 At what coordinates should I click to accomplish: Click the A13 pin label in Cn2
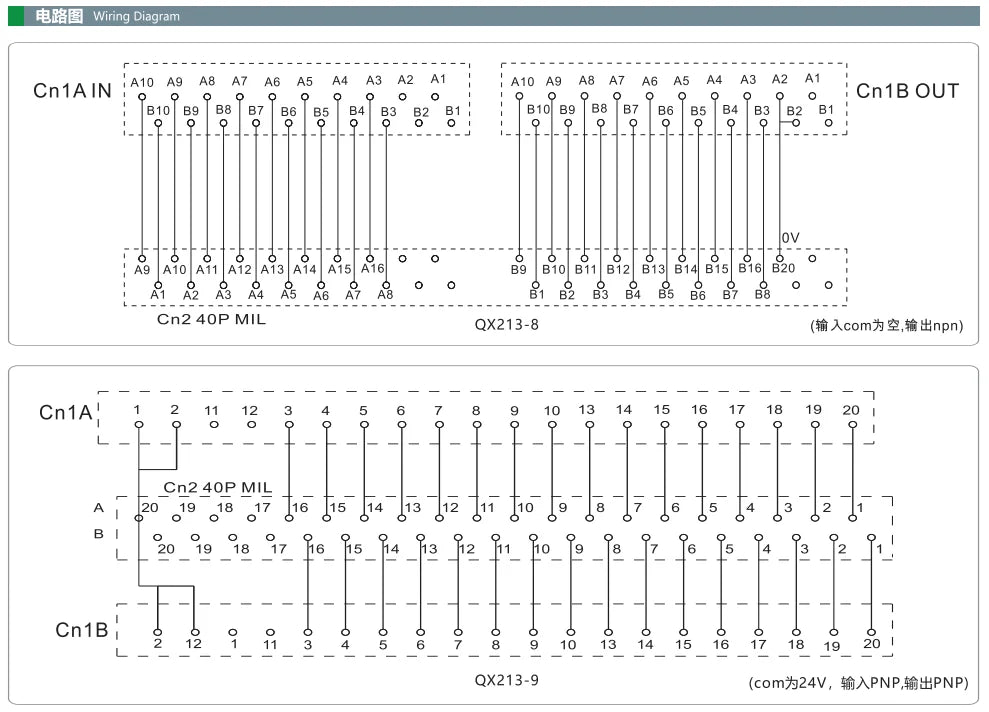pyautogui.click(x=272, y=269)
